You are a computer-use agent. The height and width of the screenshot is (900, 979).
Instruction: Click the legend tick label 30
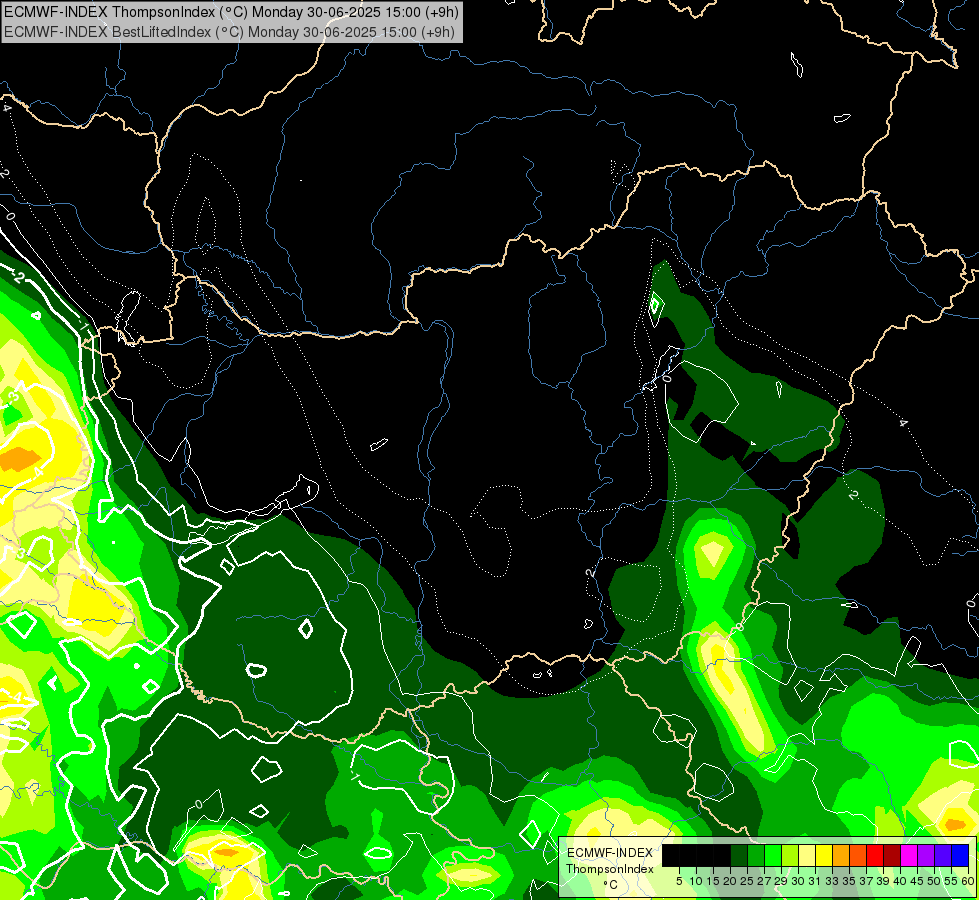pyautogui.click(x=799, y=881)
